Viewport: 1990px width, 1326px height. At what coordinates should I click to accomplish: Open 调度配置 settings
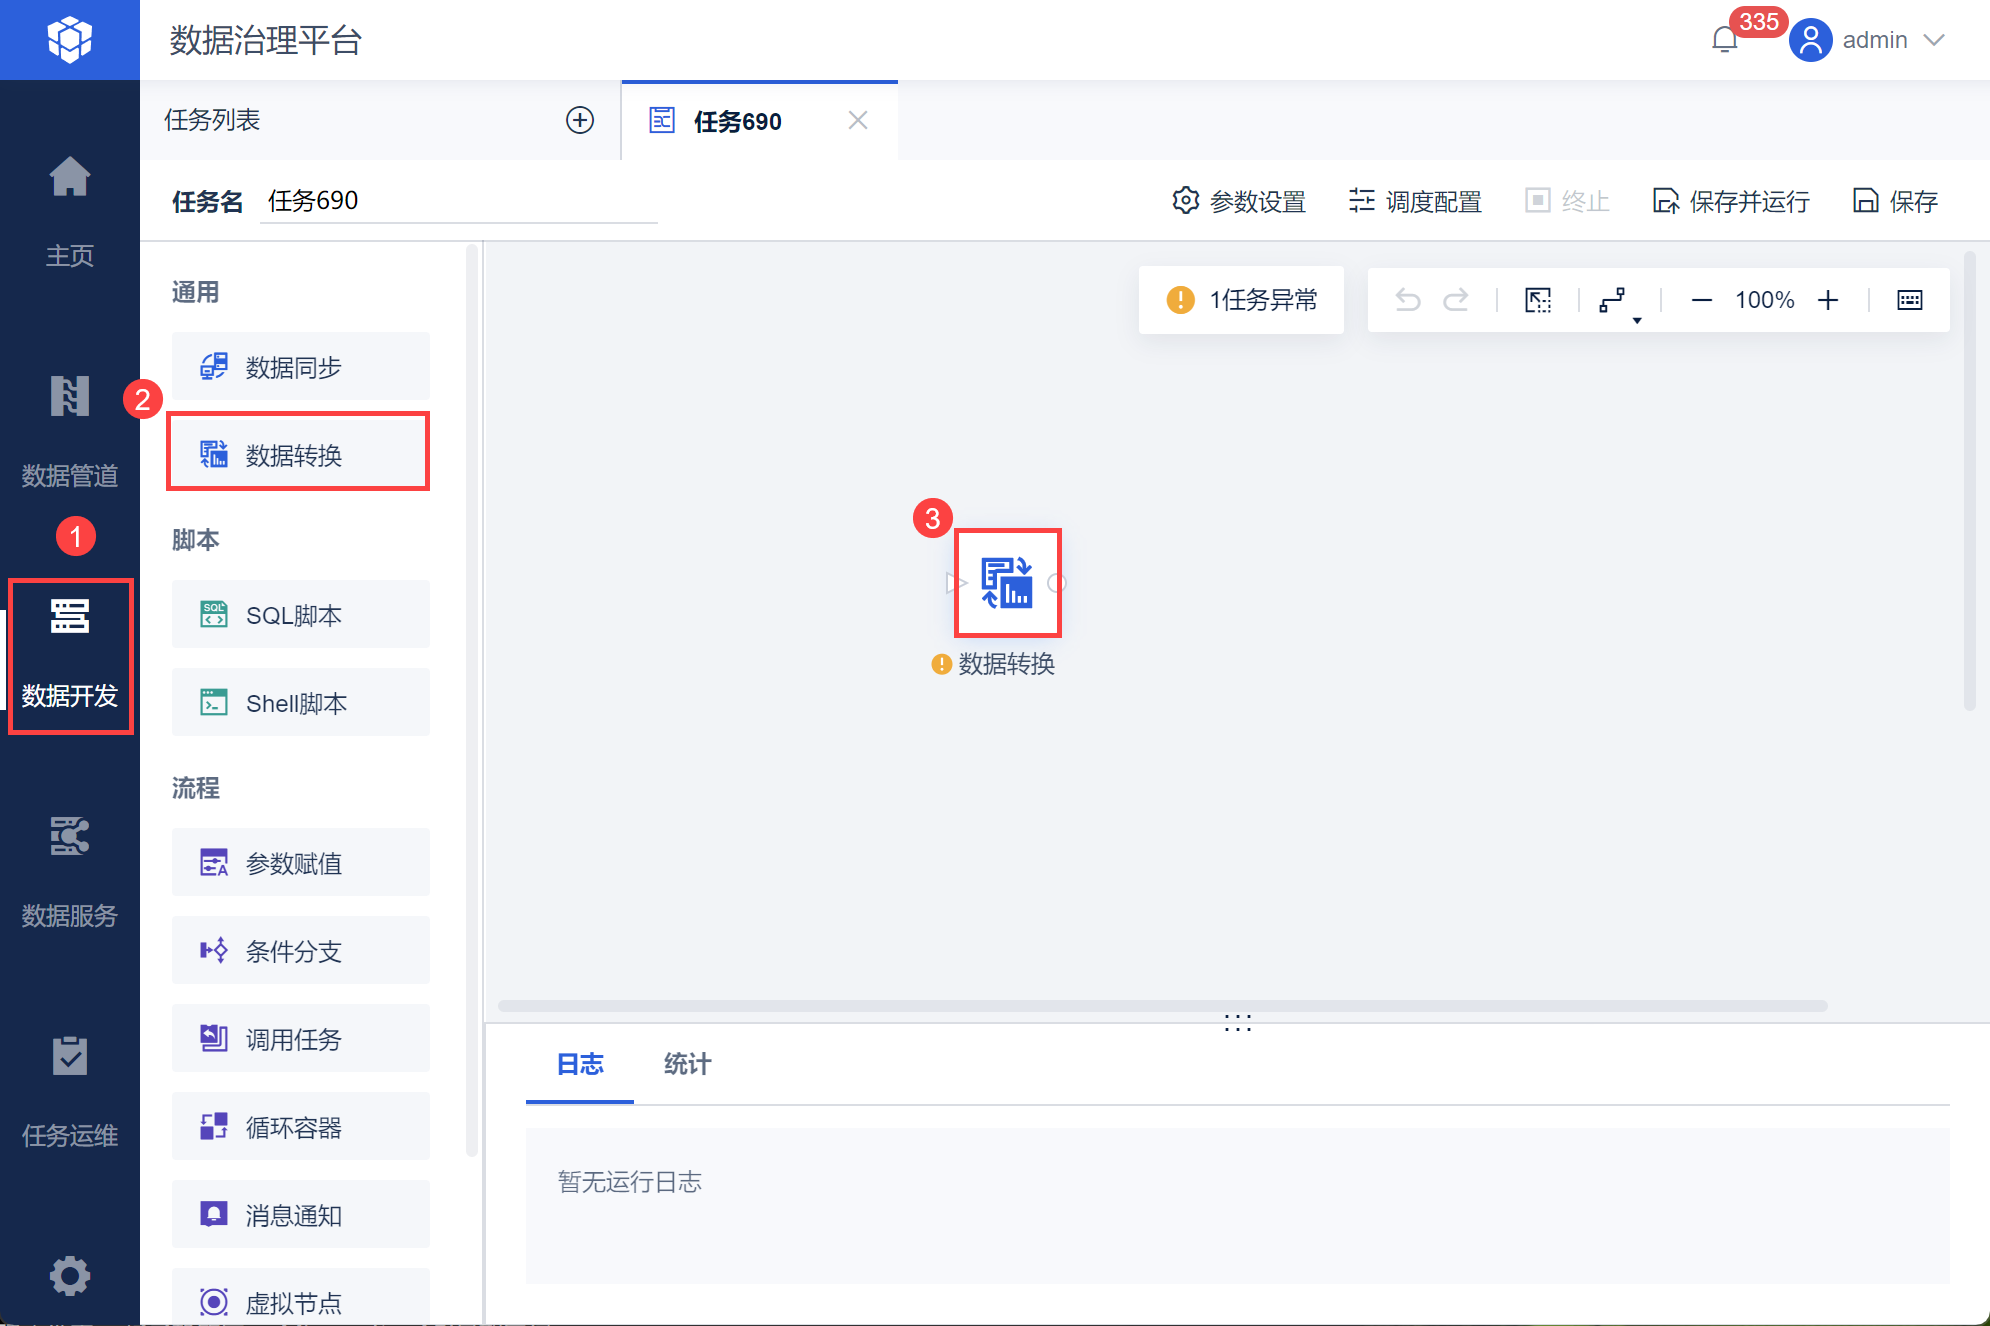coord(1415,201)
